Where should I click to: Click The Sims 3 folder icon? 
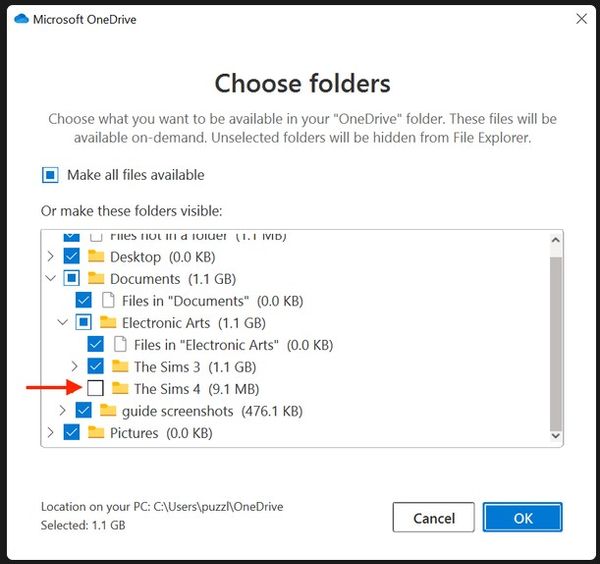(x=120, y=367)
